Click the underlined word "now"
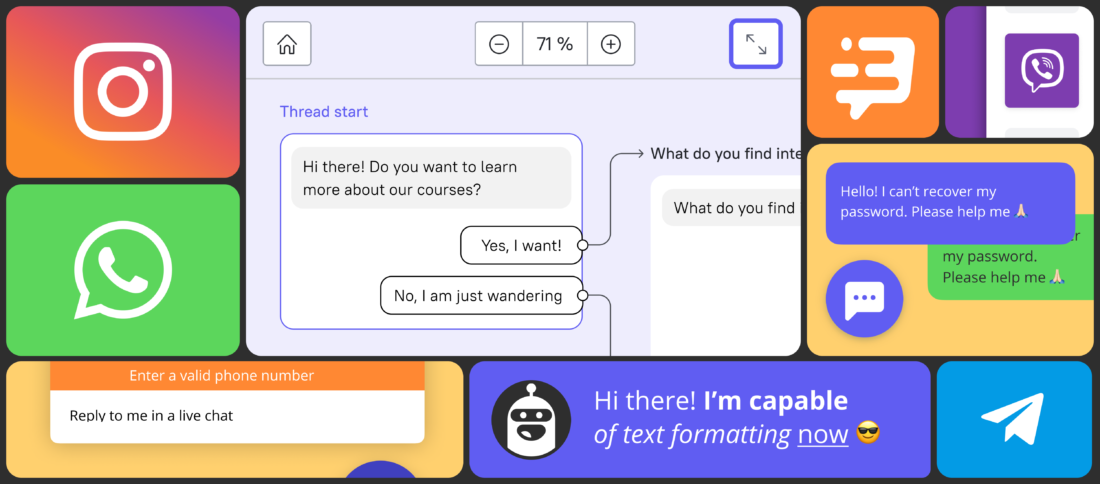1100x484 pixels. pos(823,435)
